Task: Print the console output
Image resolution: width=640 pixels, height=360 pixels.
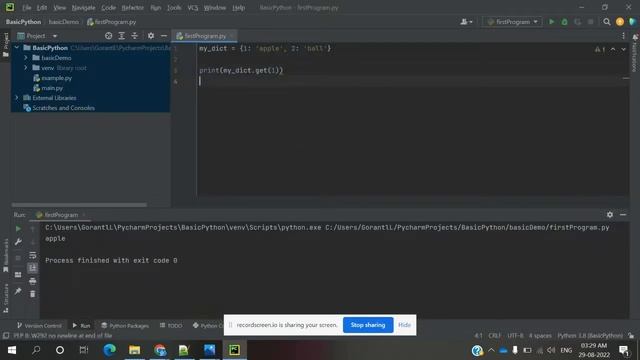Action: [33, 281]
